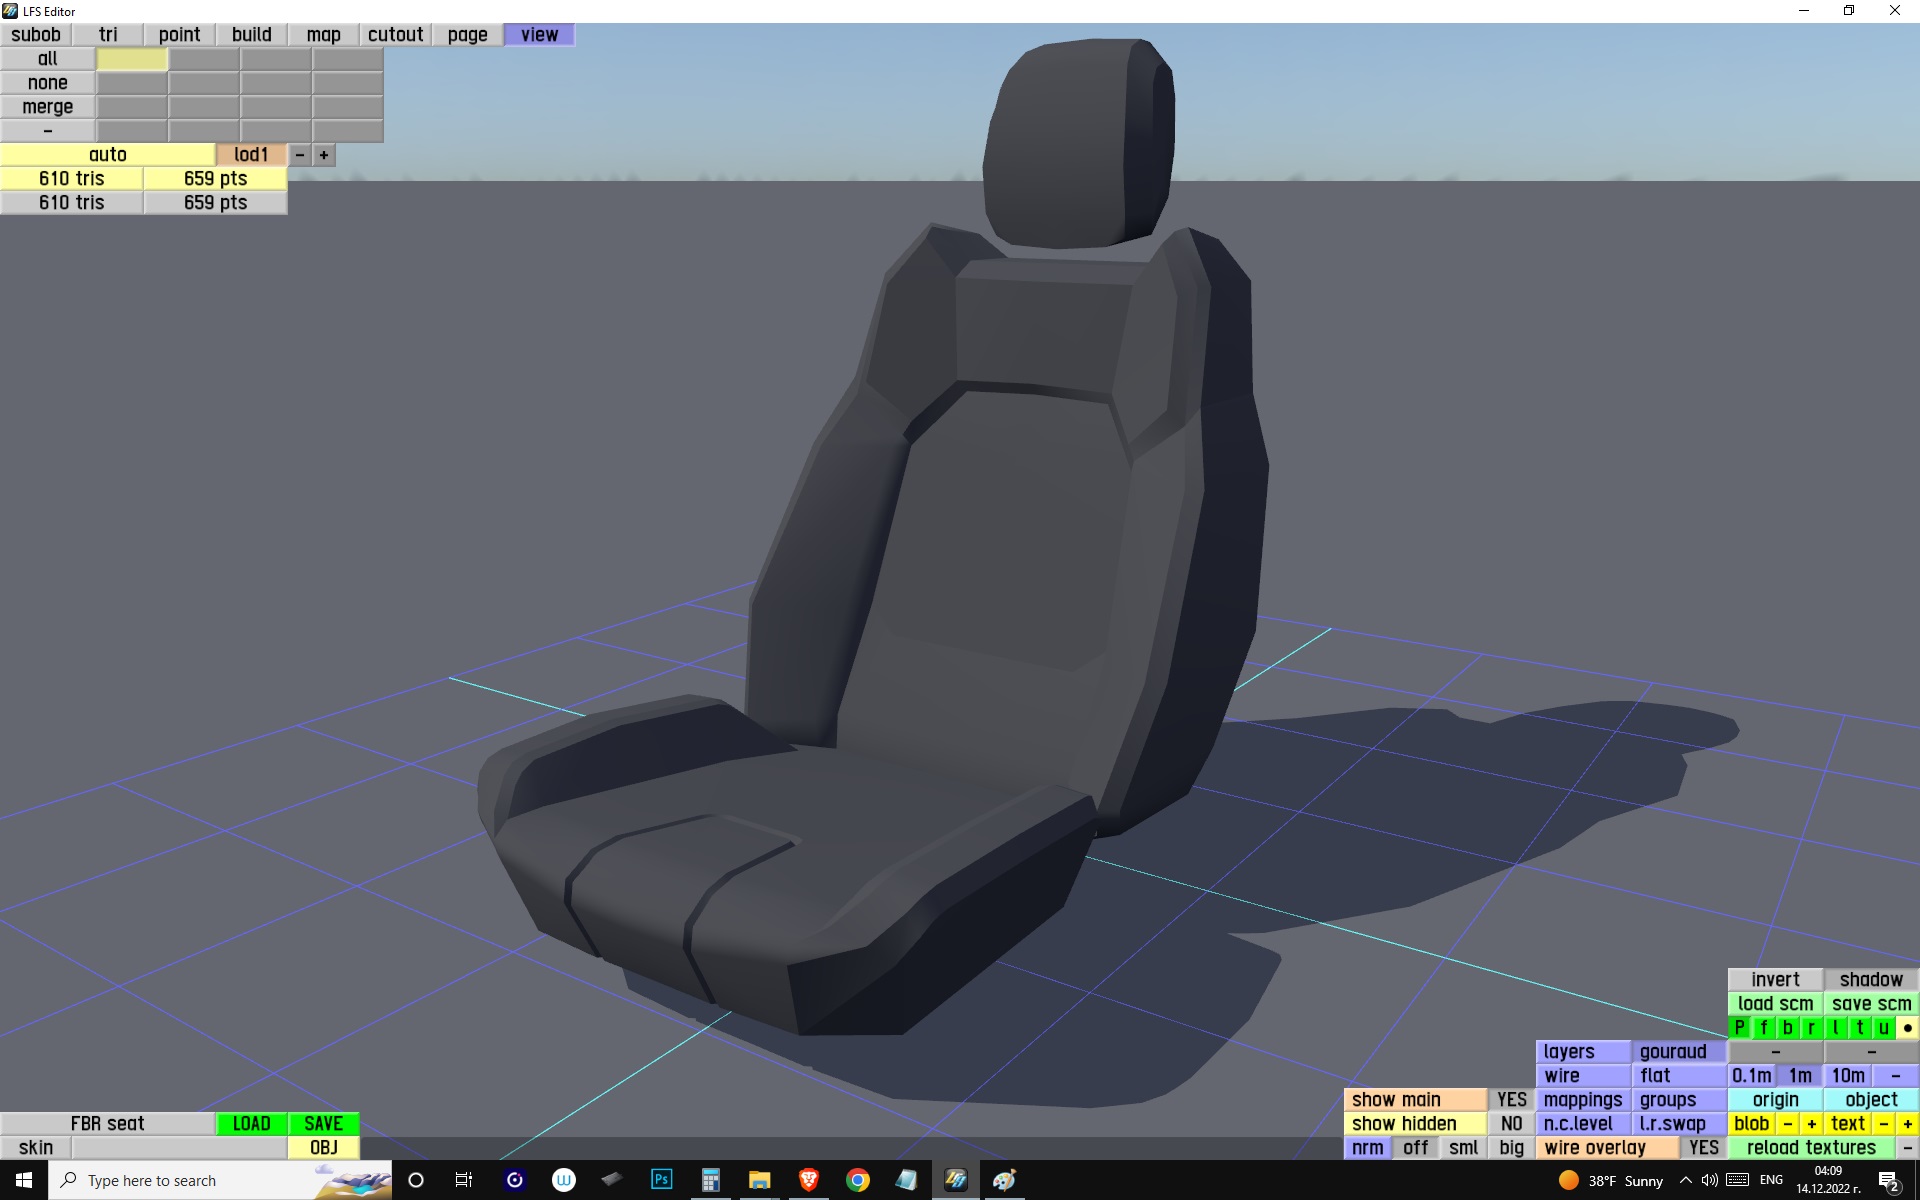The height and width of the screenshot is (1200, 1920).
Task: Toggle show main YES setting
Action: point(1511,1100)
